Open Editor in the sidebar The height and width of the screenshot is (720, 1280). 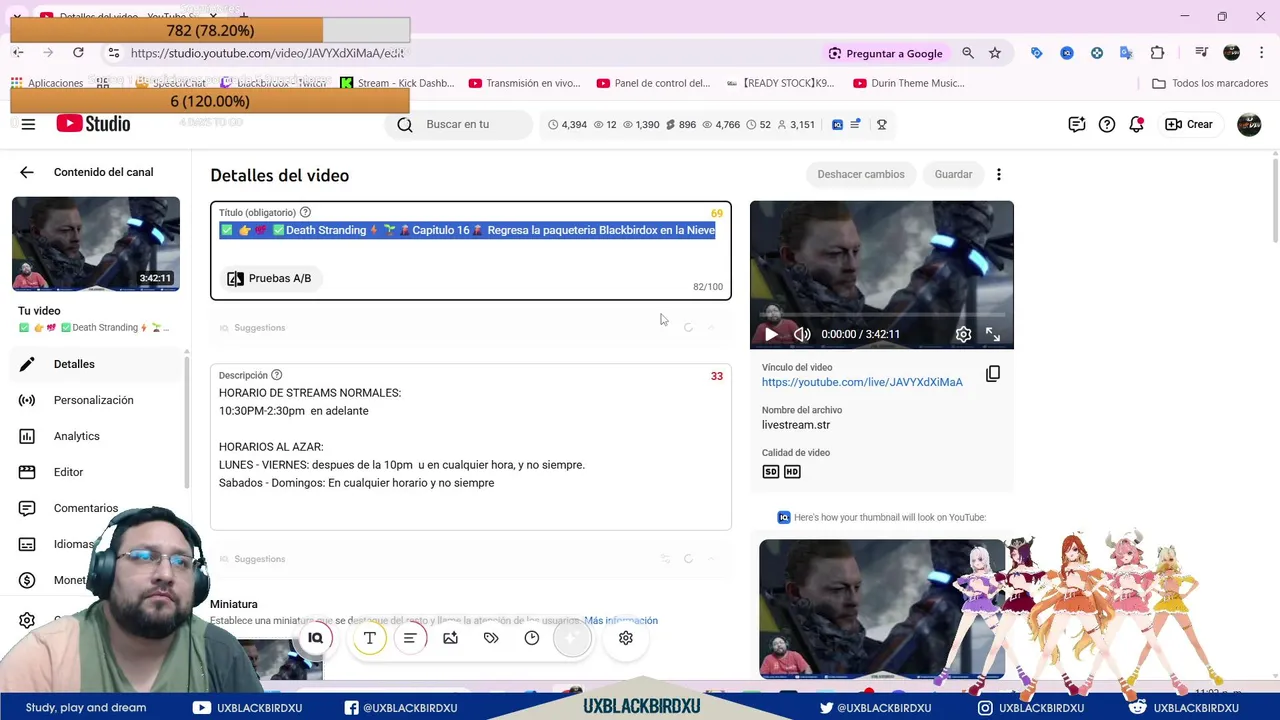pos(95,472)
